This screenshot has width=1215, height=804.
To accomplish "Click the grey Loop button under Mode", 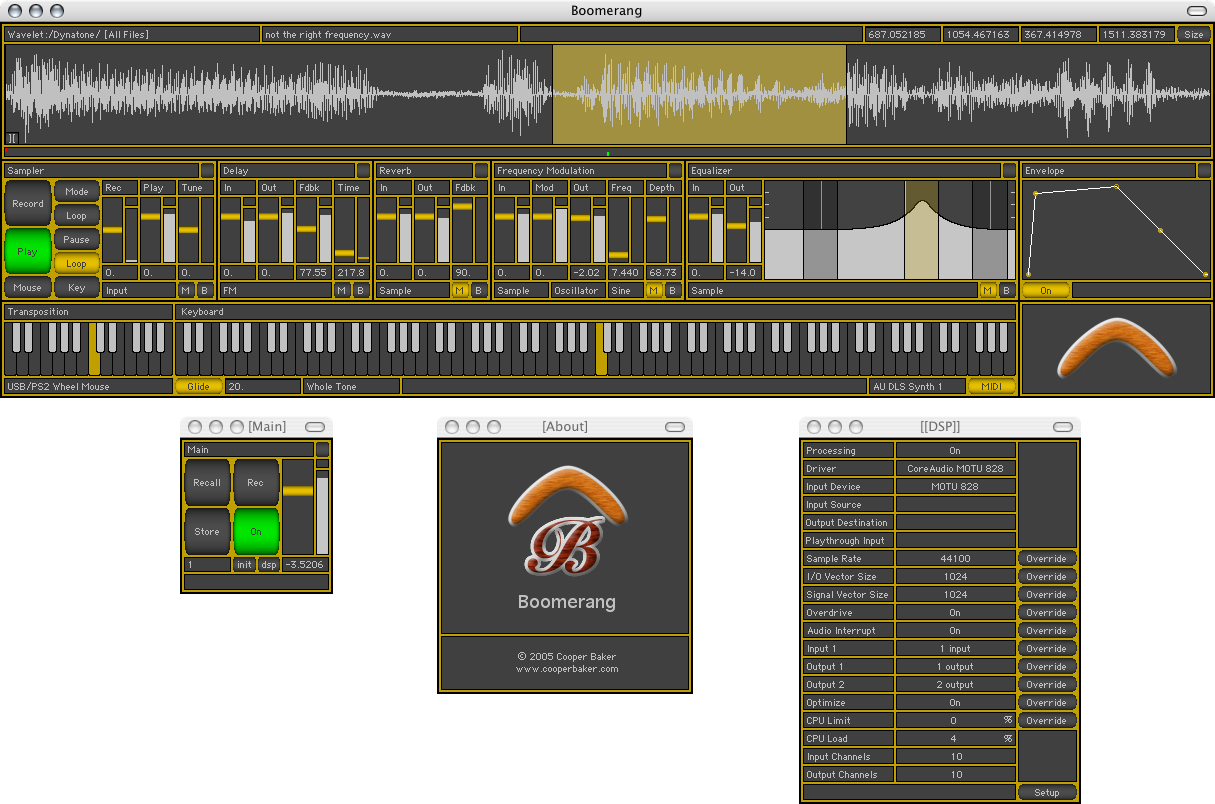I will 77,216.
